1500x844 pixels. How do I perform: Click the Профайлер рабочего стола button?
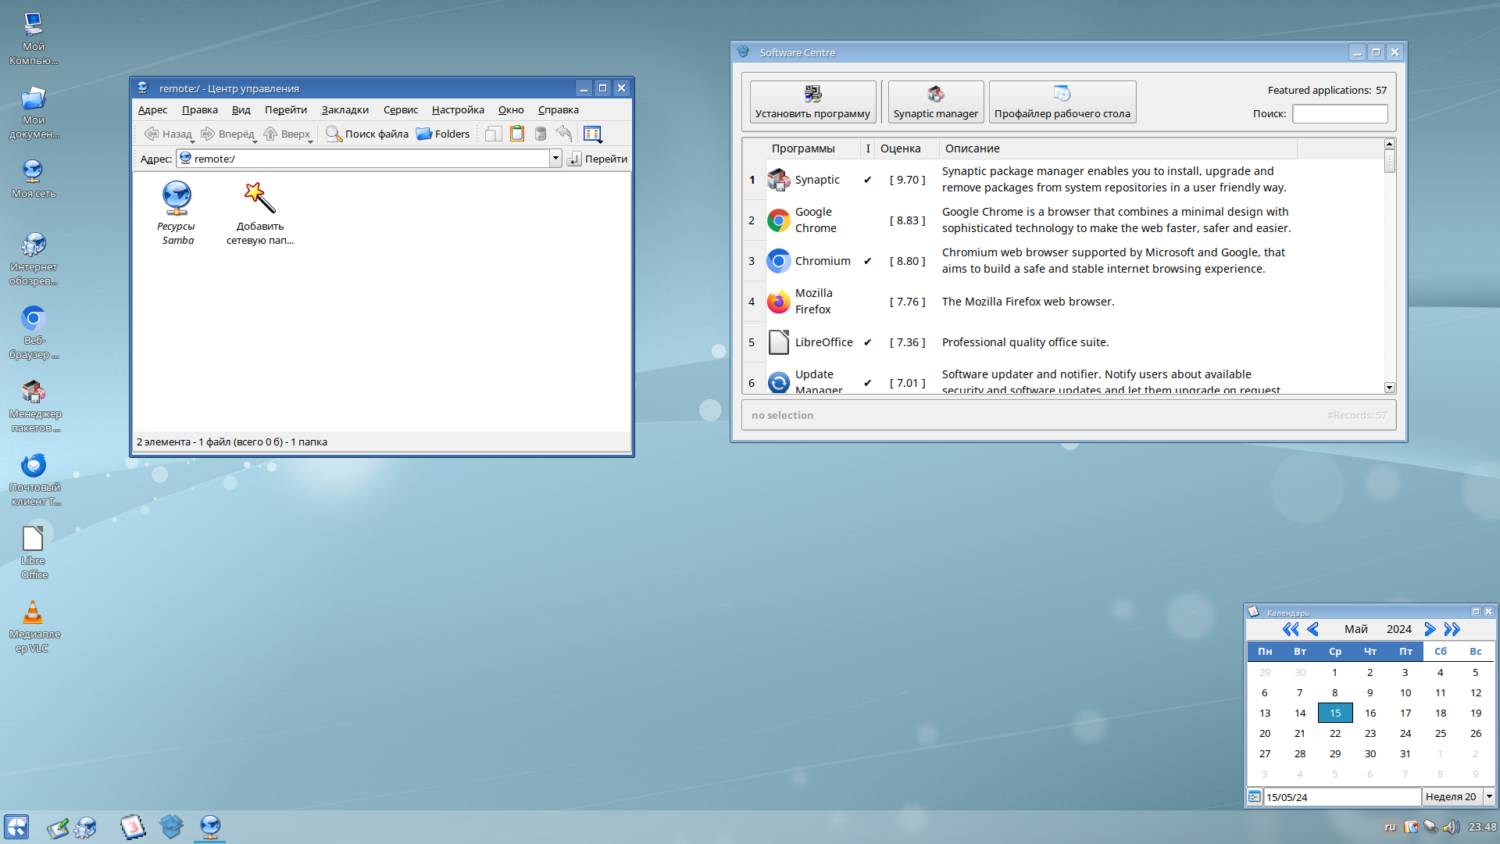pos(1062,102)
